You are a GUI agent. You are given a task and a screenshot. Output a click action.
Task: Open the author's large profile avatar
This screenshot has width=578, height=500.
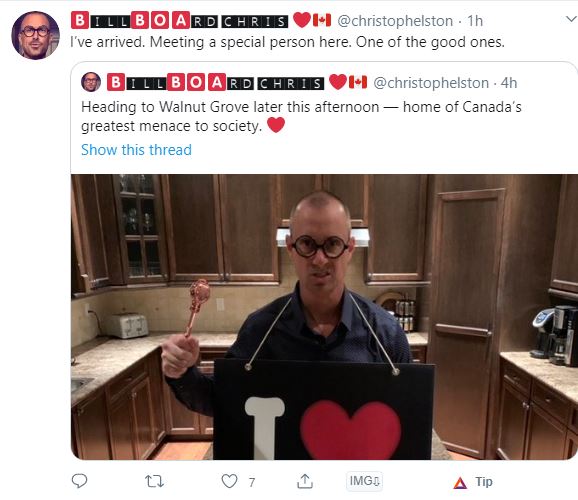point(35,35)
